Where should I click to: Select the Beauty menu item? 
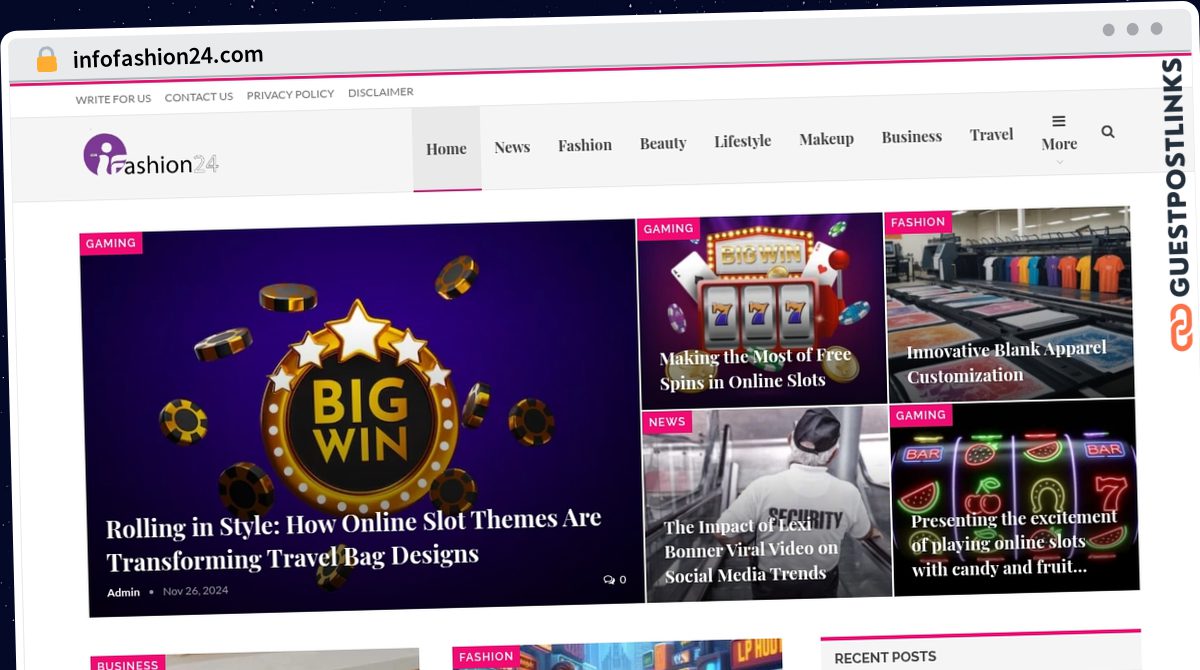click(663, 143)
